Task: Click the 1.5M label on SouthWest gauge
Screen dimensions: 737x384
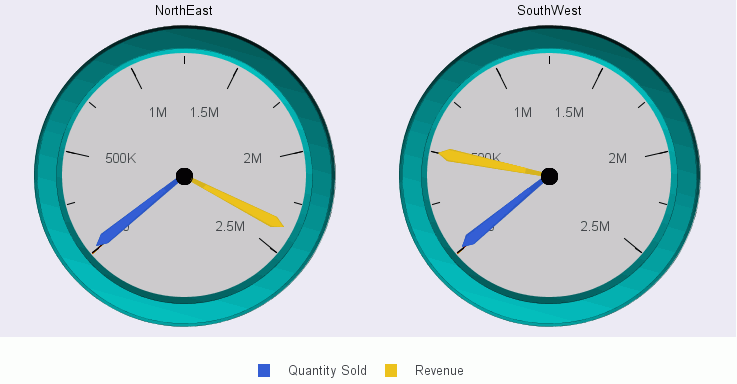Action: (x=569, y=113)
